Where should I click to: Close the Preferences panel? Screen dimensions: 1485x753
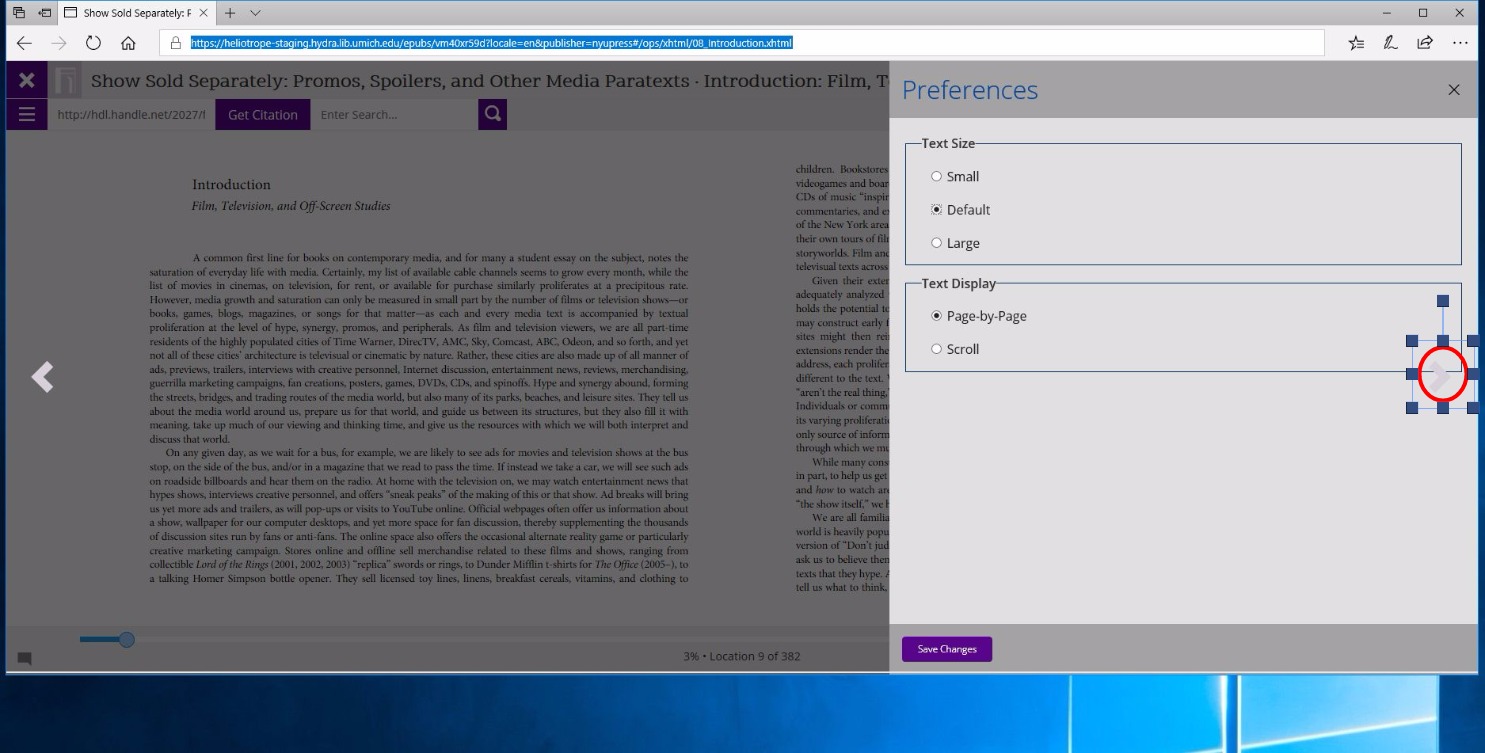[1454, 90]
